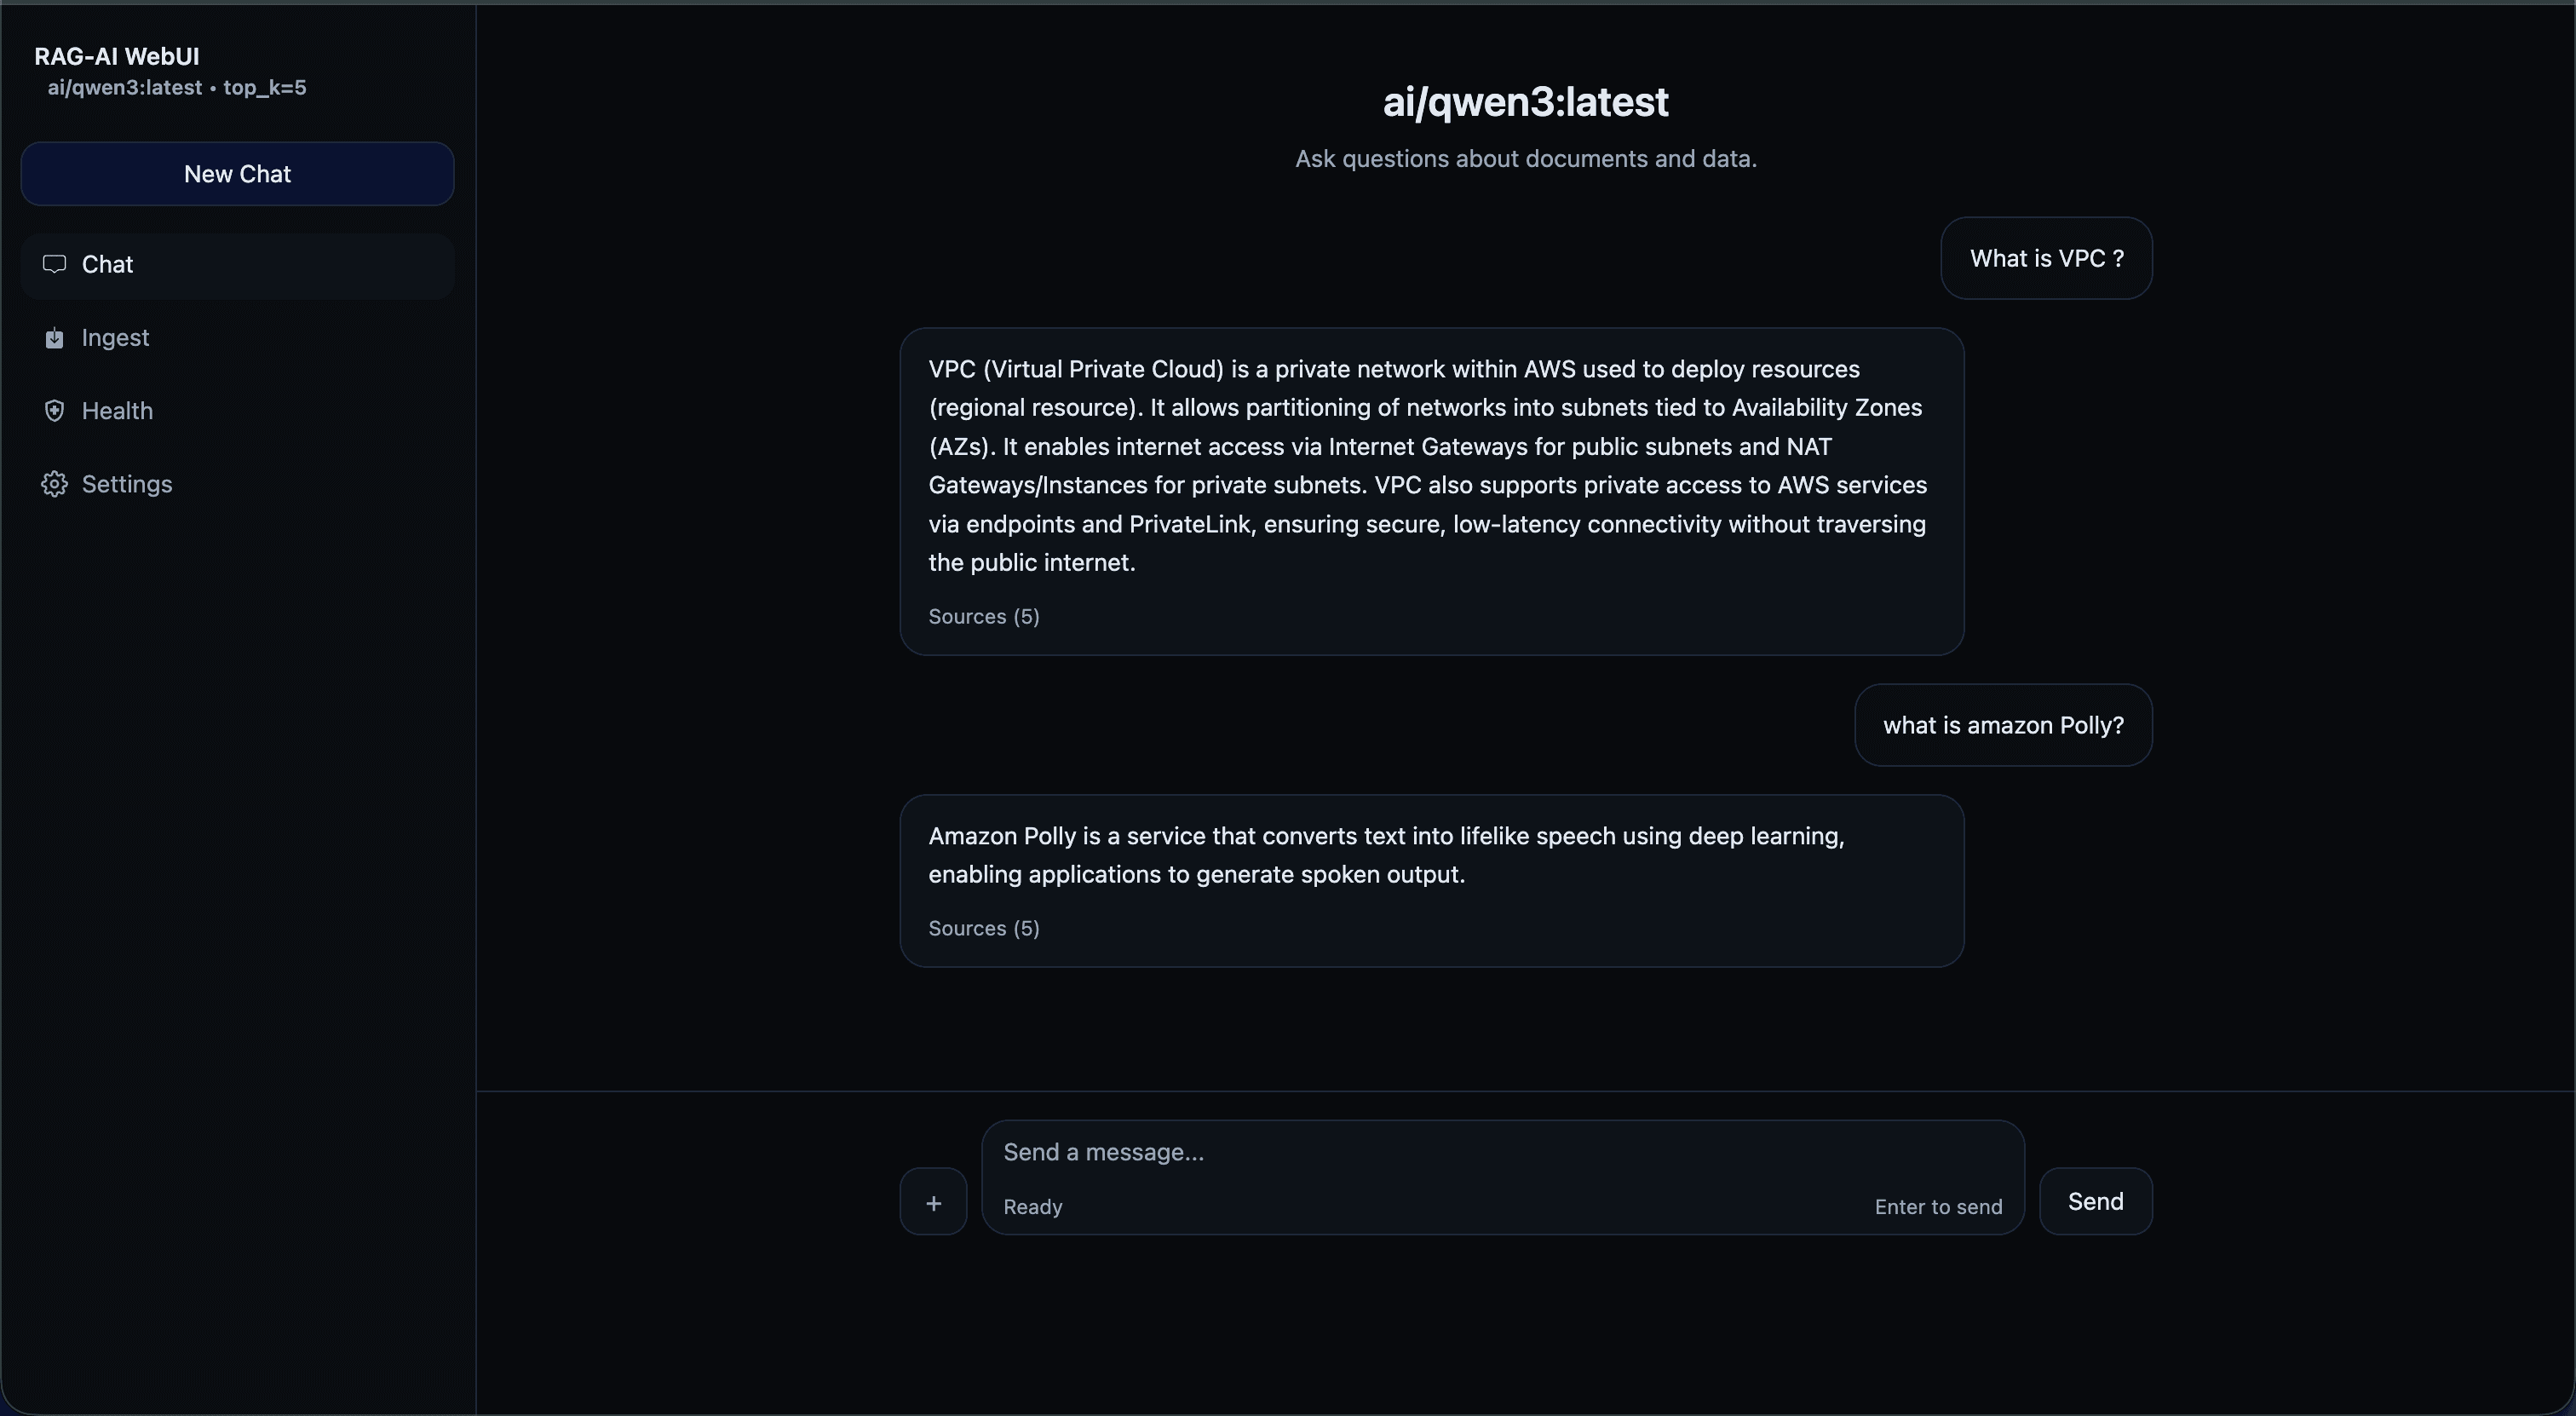Viewport: 2576px width, 1416px height.
Task: Click the Amazon Polly answer text
Action: pyautogui.click(x=1386, y=855)
